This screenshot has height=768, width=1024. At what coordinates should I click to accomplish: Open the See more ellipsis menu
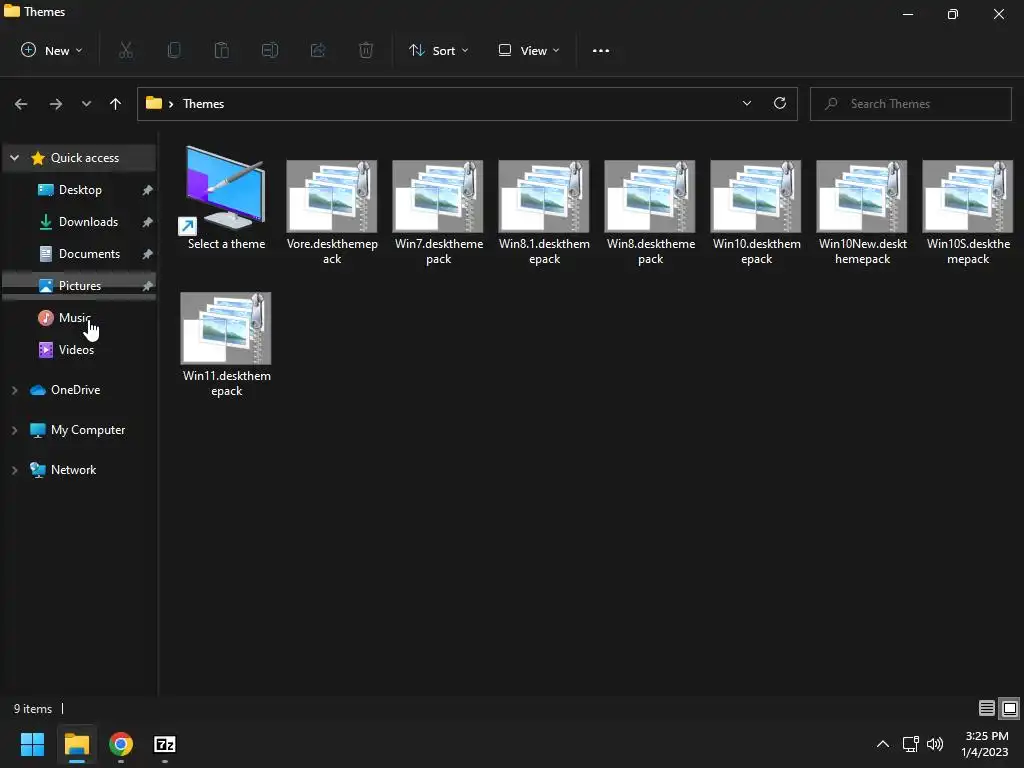click(601, 50)
